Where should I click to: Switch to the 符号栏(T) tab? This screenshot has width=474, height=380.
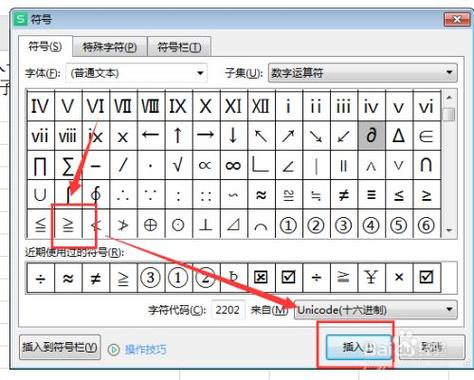tap(179, 47)
